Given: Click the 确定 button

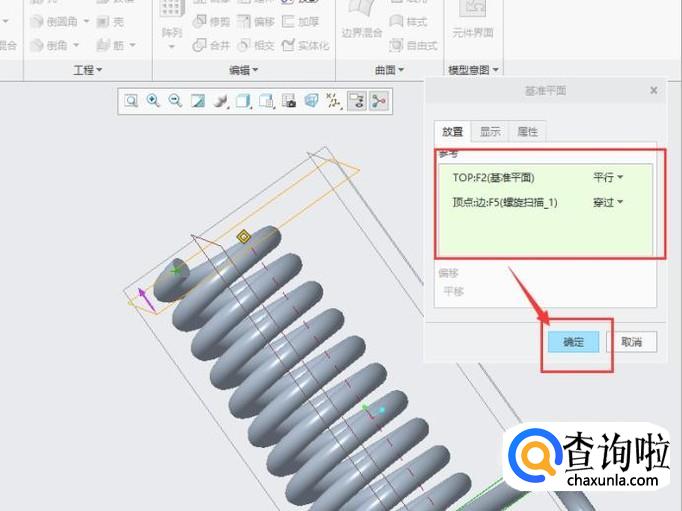Looking at the screenshot, I should pyautogui.click(x=574, y=342).
